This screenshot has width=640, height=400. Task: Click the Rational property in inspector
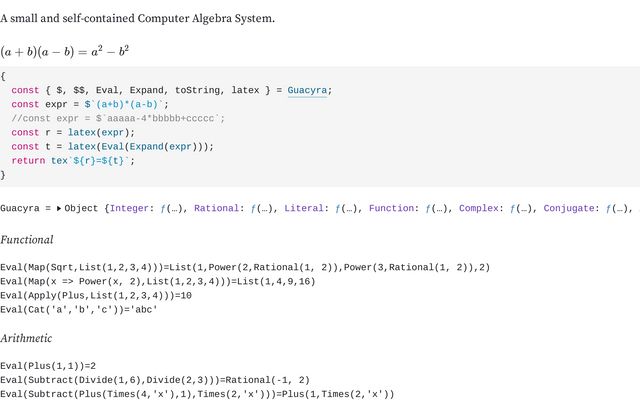(x=216, y=209)
